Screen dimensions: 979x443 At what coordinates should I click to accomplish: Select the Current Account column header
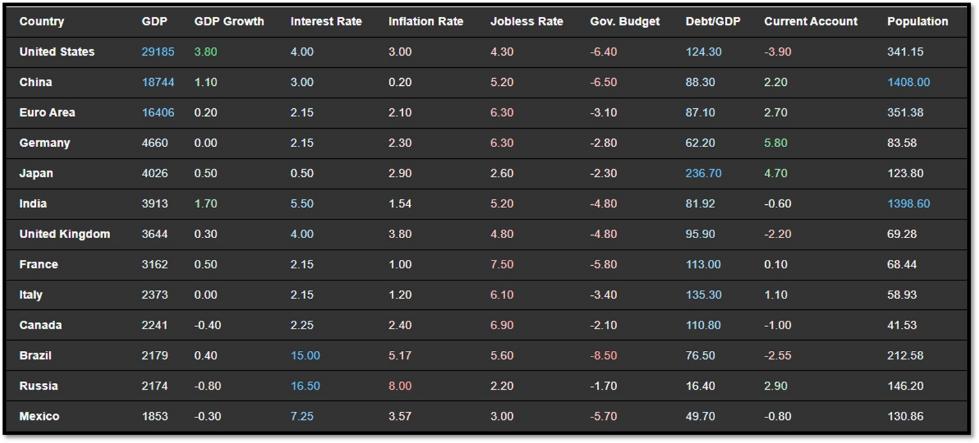point(810,21)
